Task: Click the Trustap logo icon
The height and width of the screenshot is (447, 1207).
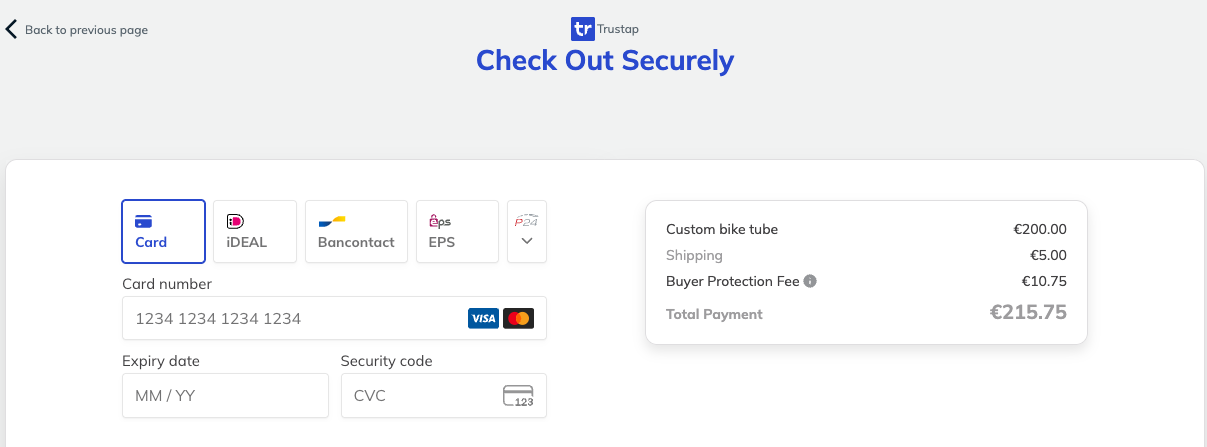Action: tap(582, 29)
